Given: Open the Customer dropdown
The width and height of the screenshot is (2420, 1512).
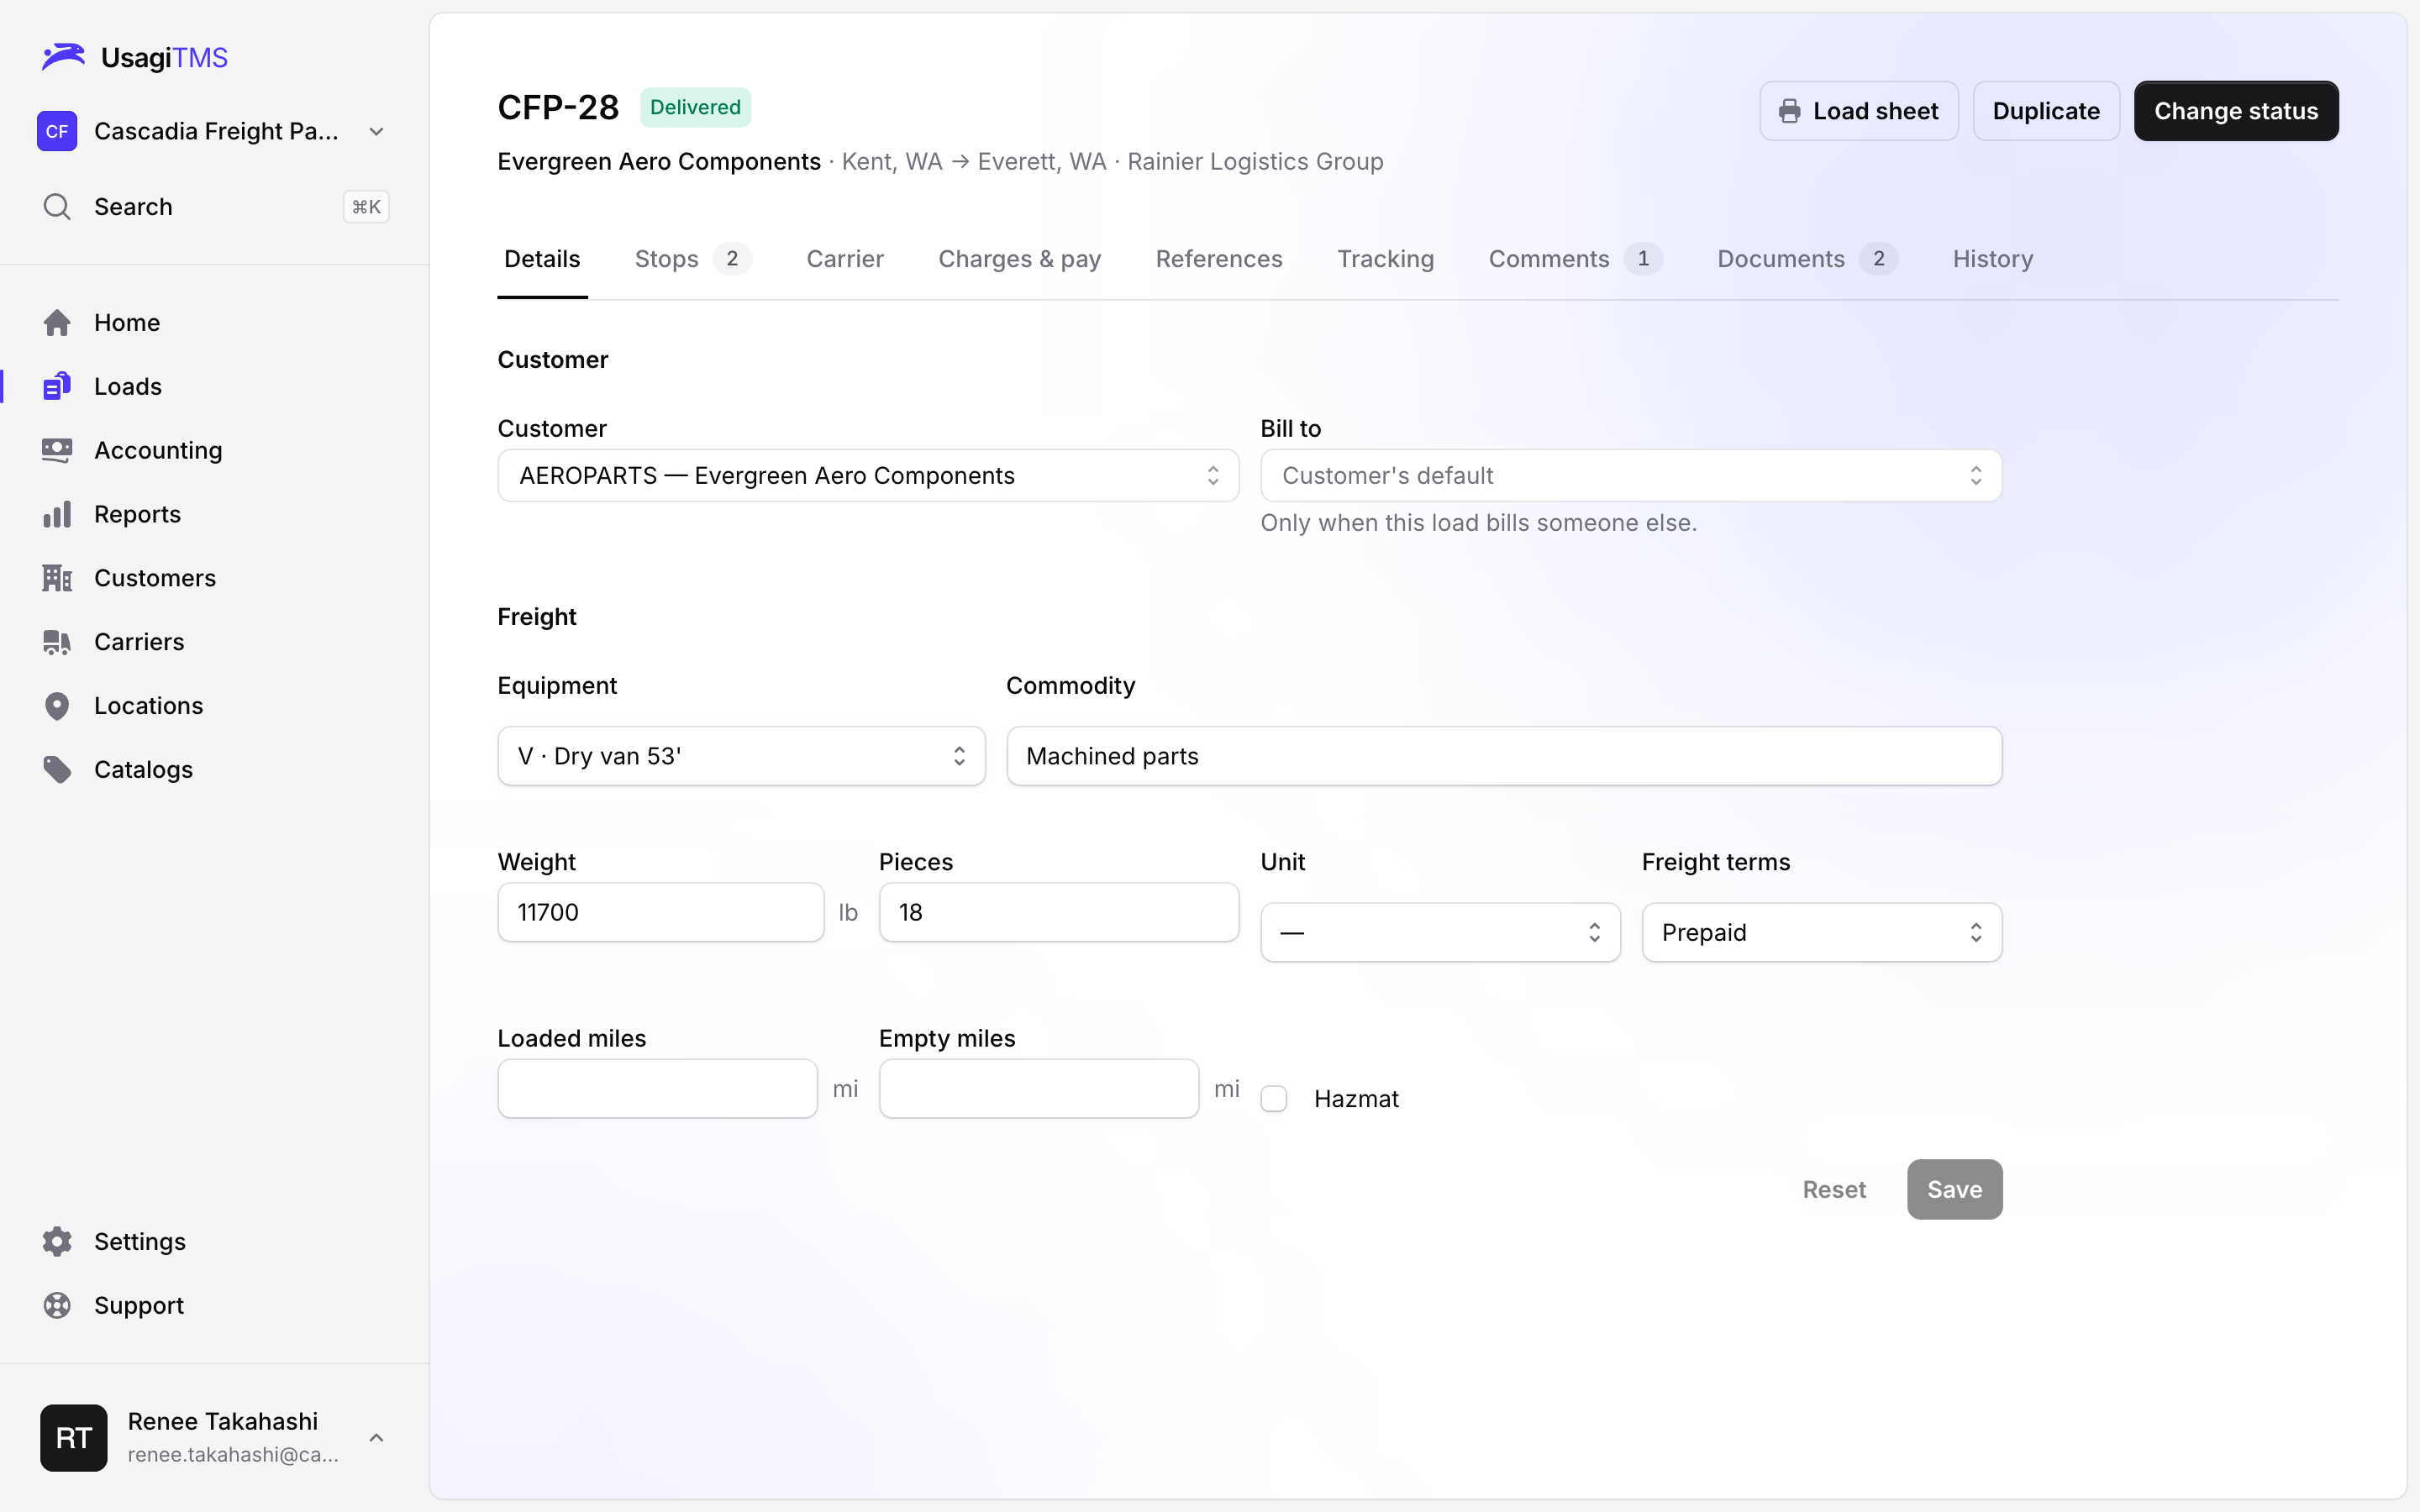Looking at the screenshot, I should [x=868, y=476].
